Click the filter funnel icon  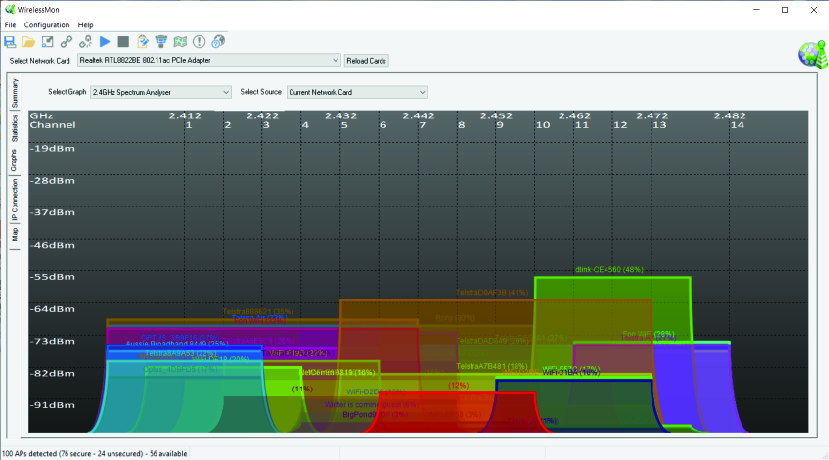pyautogui.click(x=161, y=42)
